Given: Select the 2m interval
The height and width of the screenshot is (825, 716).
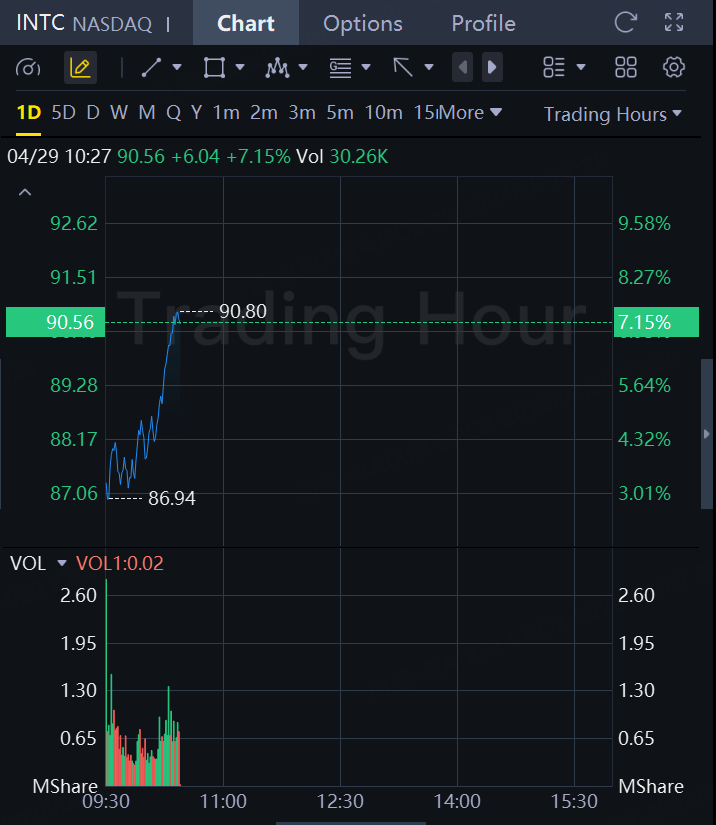Looking at the screenshot, I should (264, 113).
